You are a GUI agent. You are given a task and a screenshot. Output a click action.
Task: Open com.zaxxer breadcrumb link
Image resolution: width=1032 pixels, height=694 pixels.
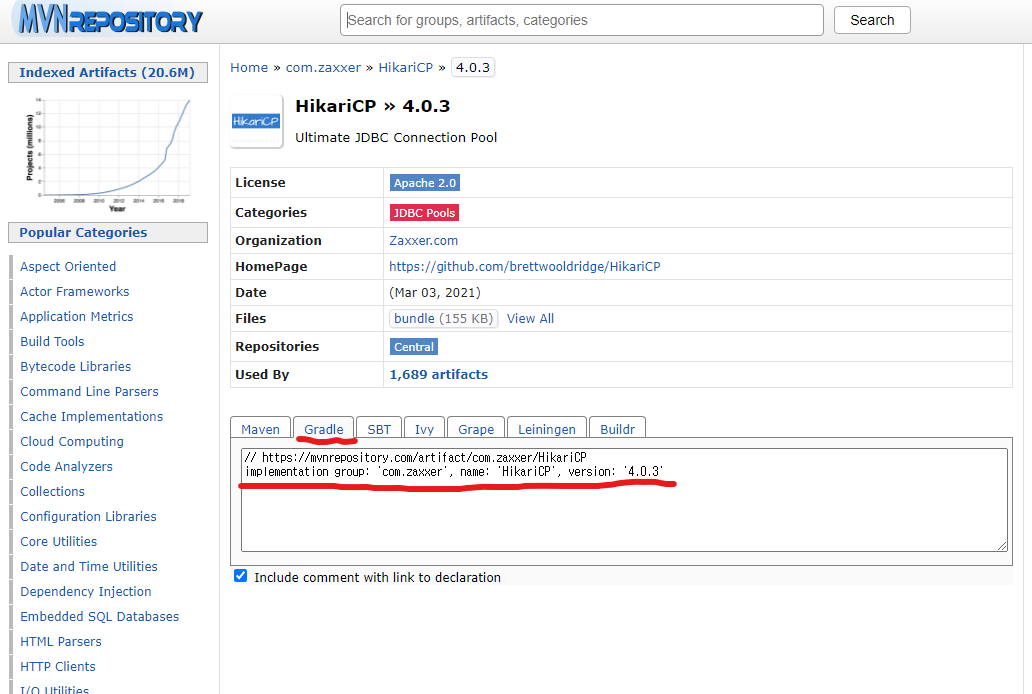pos(323,67)
